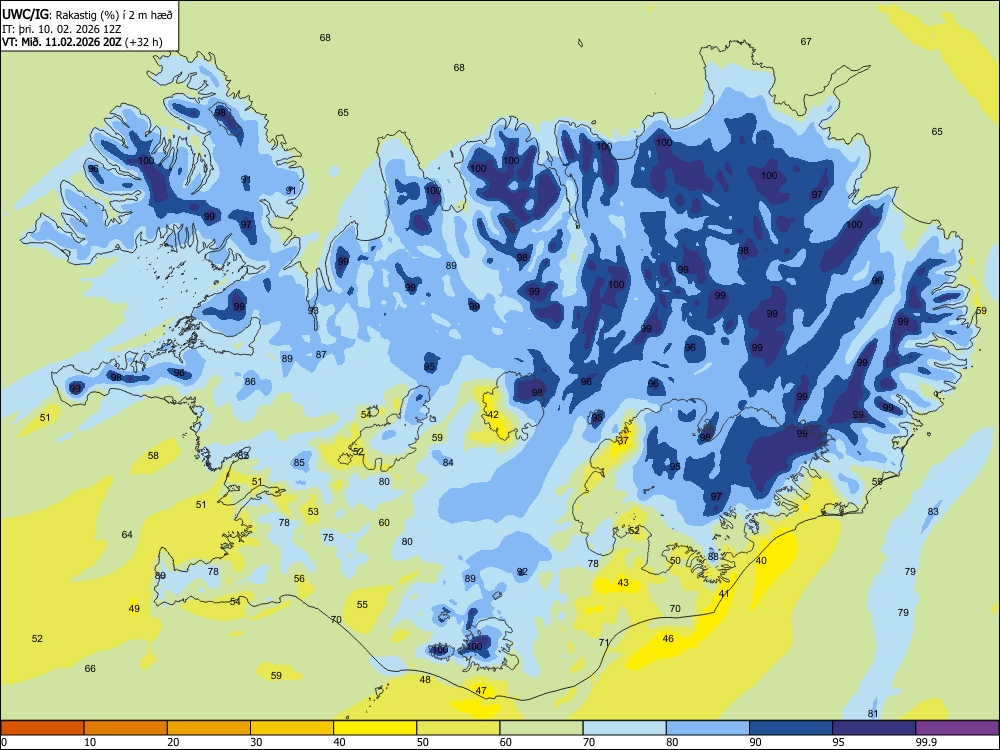
Task: Click the humidity value 88 on the map
Action: pos(713,556)
